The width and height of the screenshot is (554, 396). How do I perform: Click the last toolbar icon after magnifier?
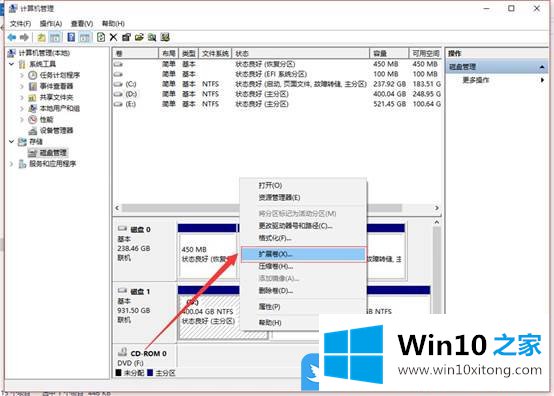click(165, 37)
